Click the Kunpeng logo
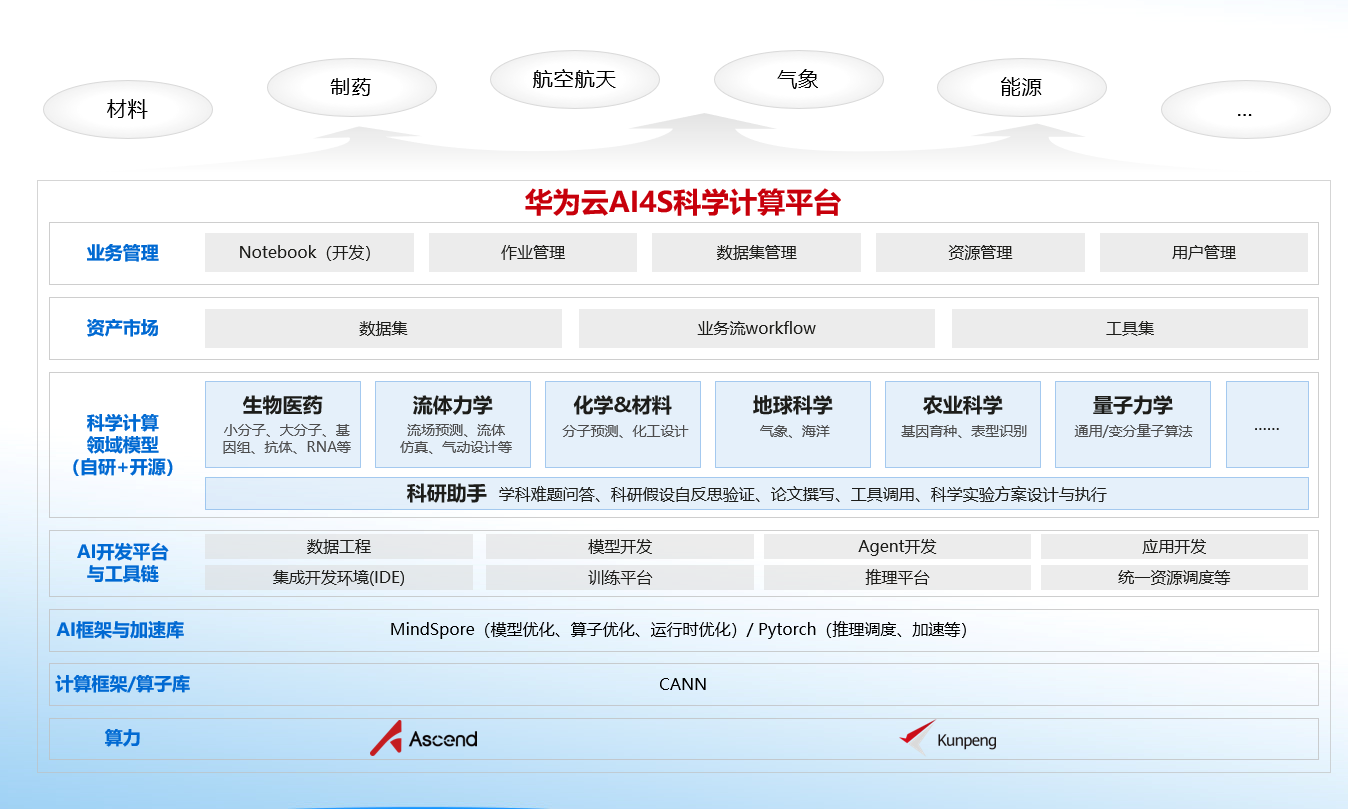The image size is (1348, 809). tap(948, 738)
